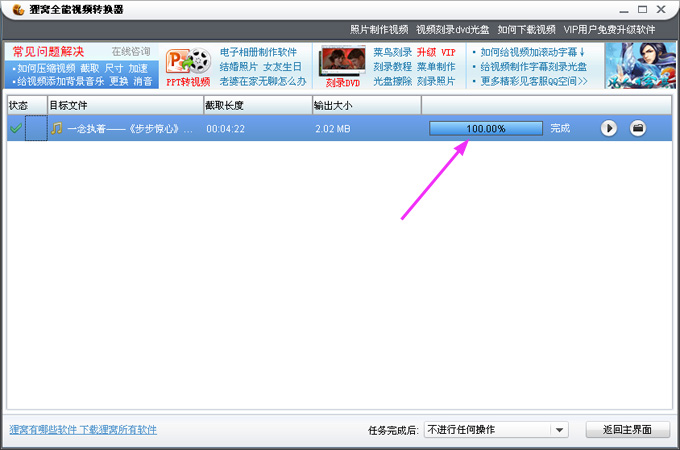The image size is (680, 450).
Task: Click the 2.02 MB output size value
Action: (x=333, y=129)
